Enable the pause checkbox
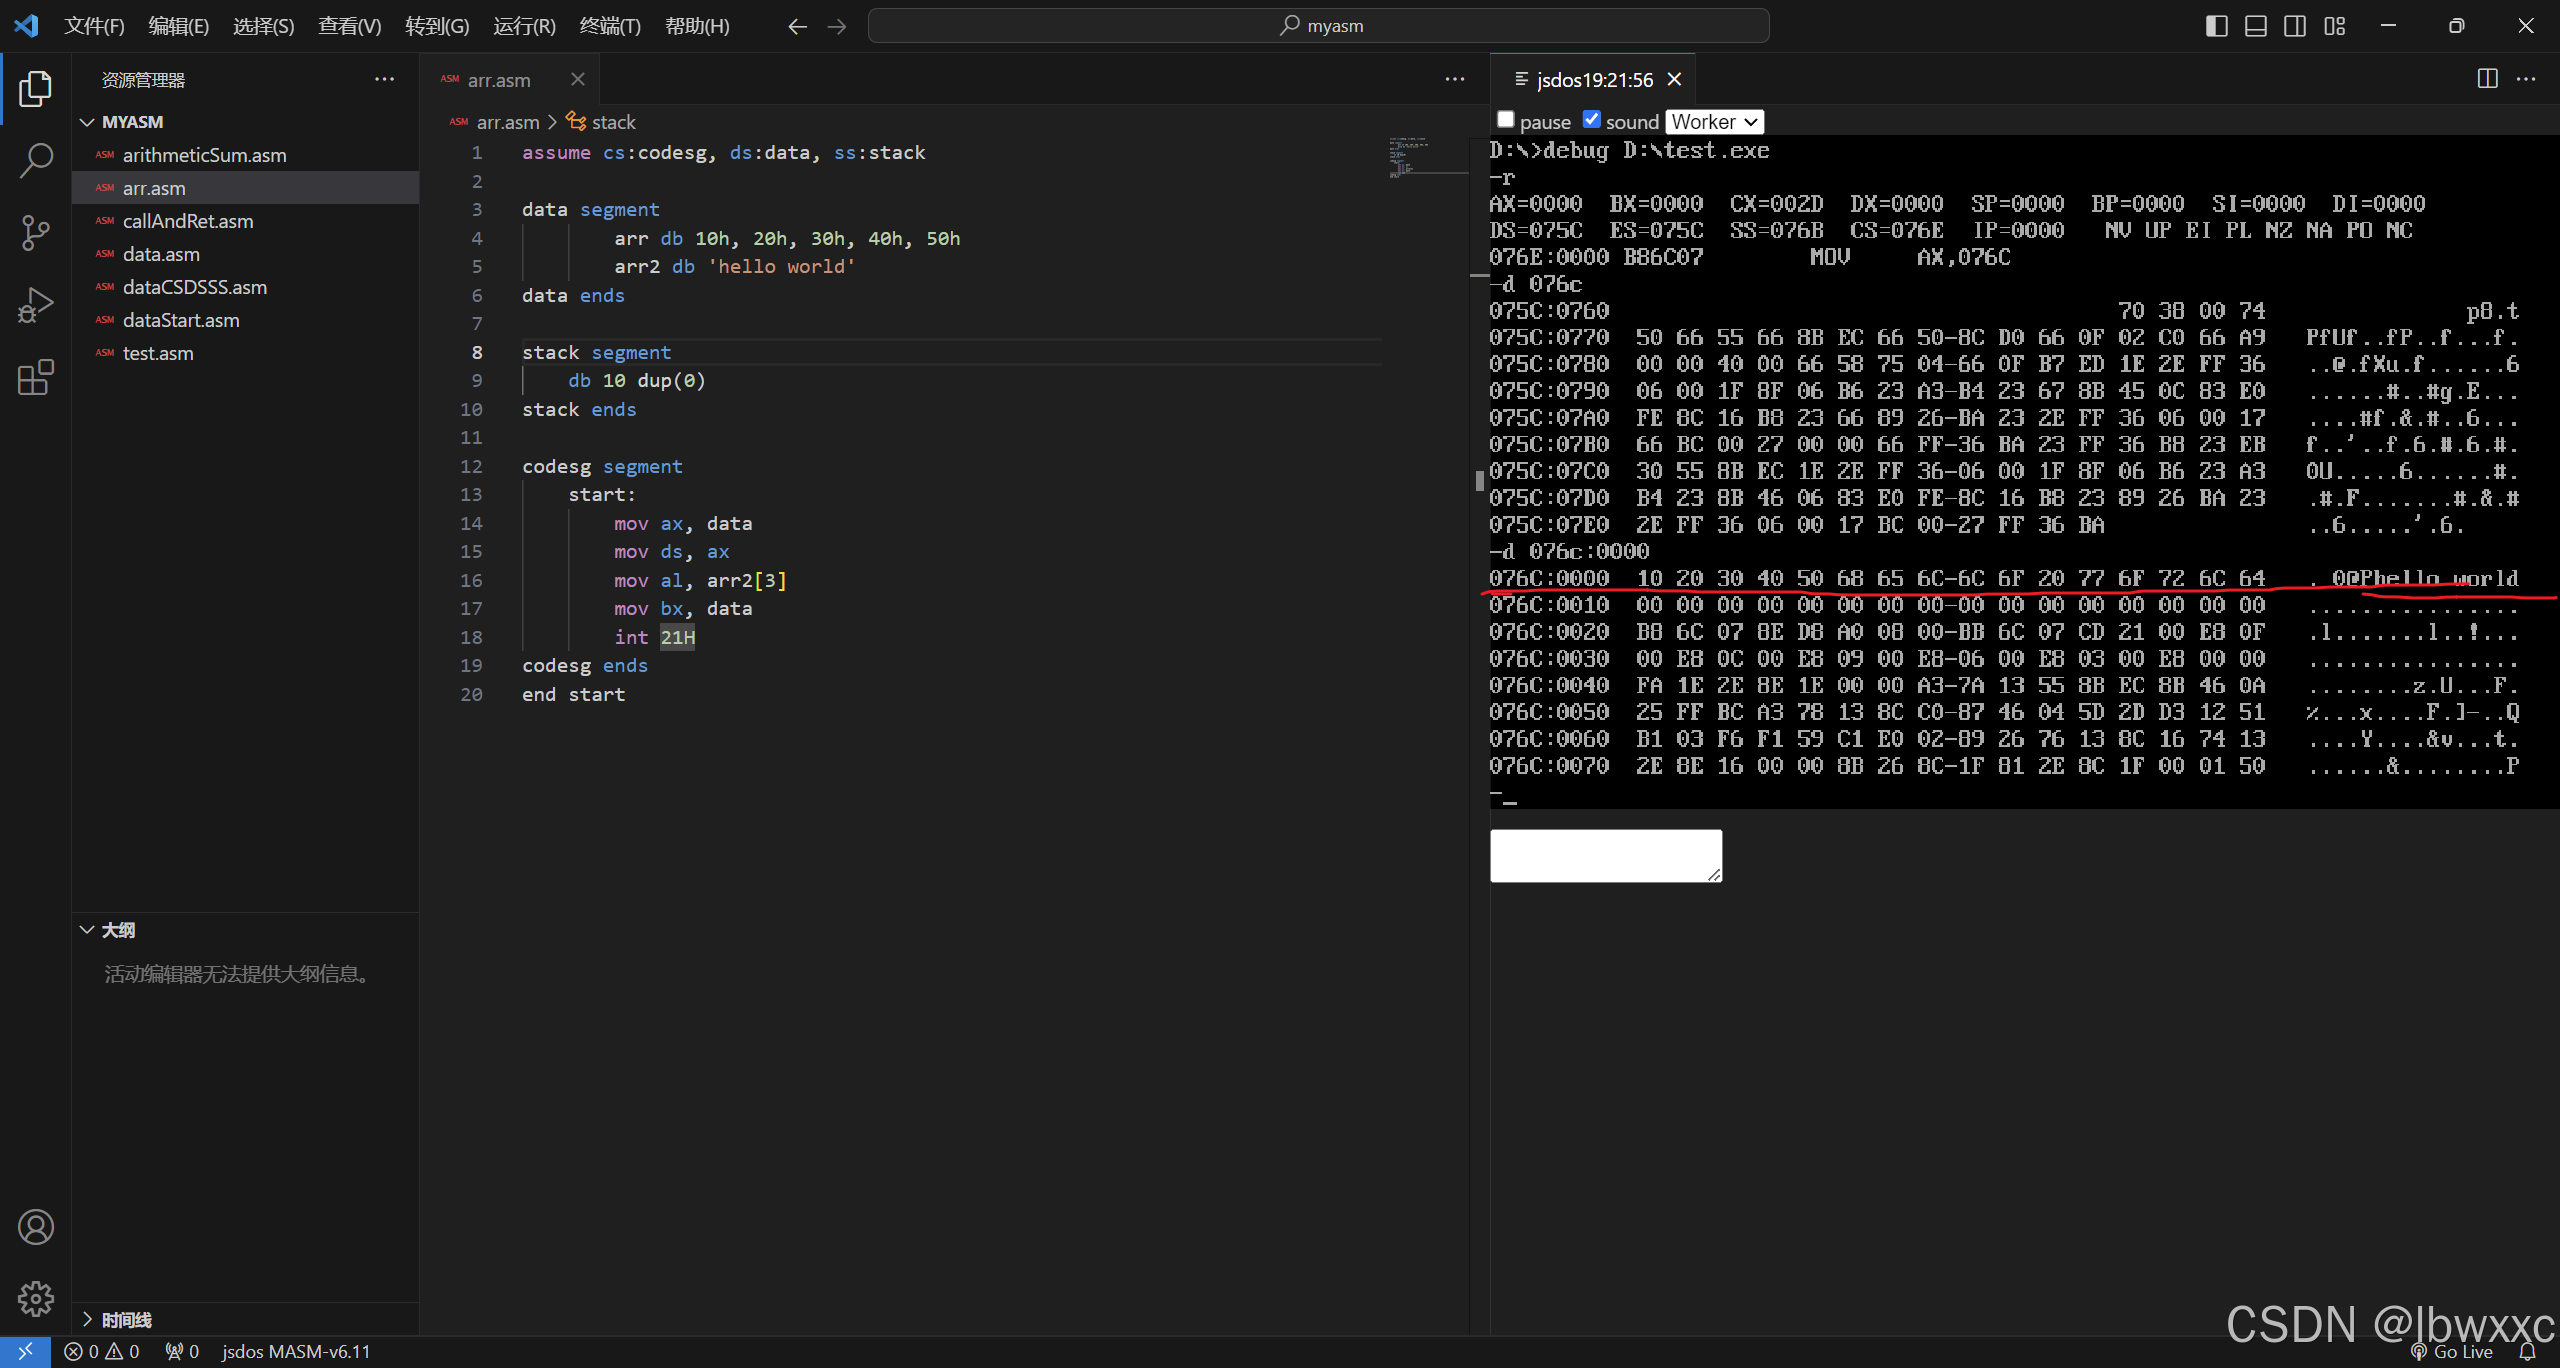Screen dimensions: 2560x1368 1505,120
